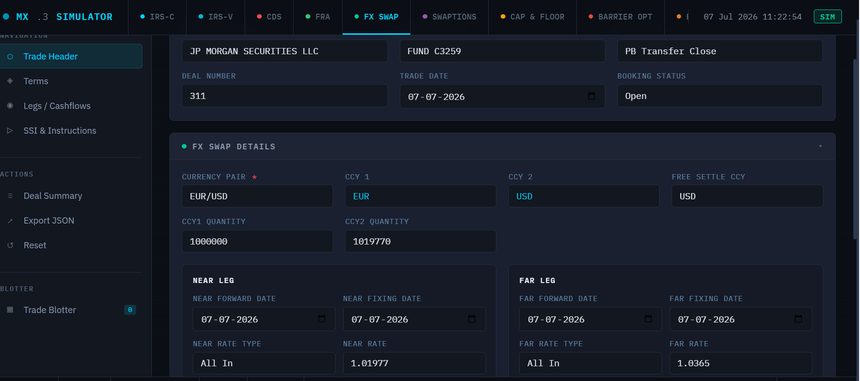The height and width of the screenshot is (381, 860).
Task: Open the Booking Status dropdown
Action: coord(720,96)
